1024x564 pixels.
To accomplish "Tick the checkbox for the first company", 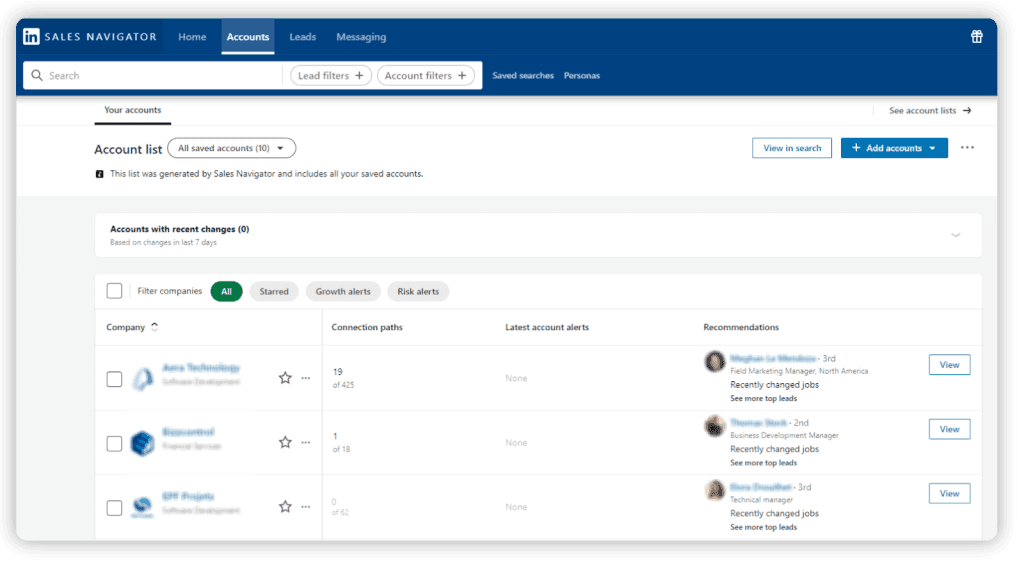I will click(114, 379).
